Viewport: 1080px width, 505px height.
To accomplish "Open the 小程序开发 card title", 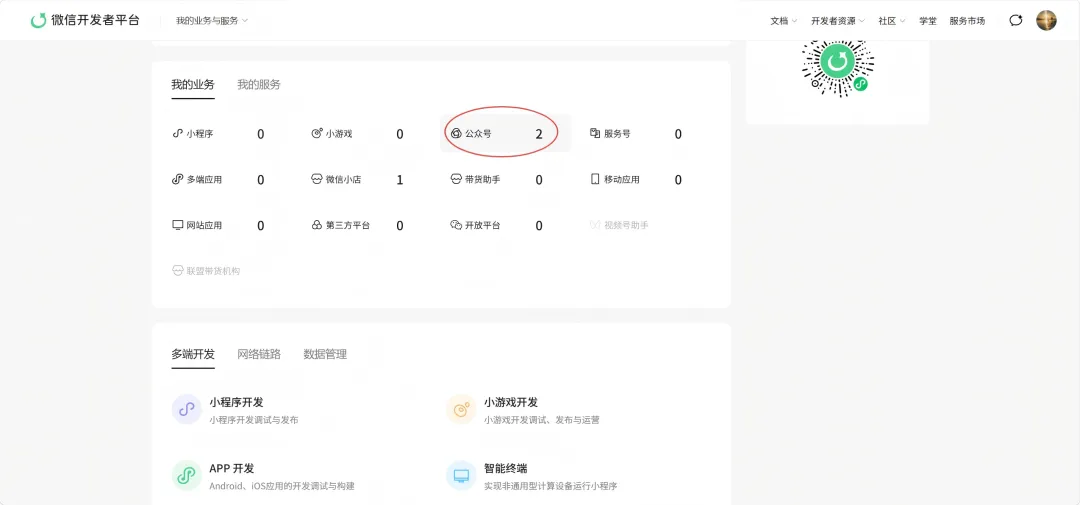I will (x=236, y=402).
